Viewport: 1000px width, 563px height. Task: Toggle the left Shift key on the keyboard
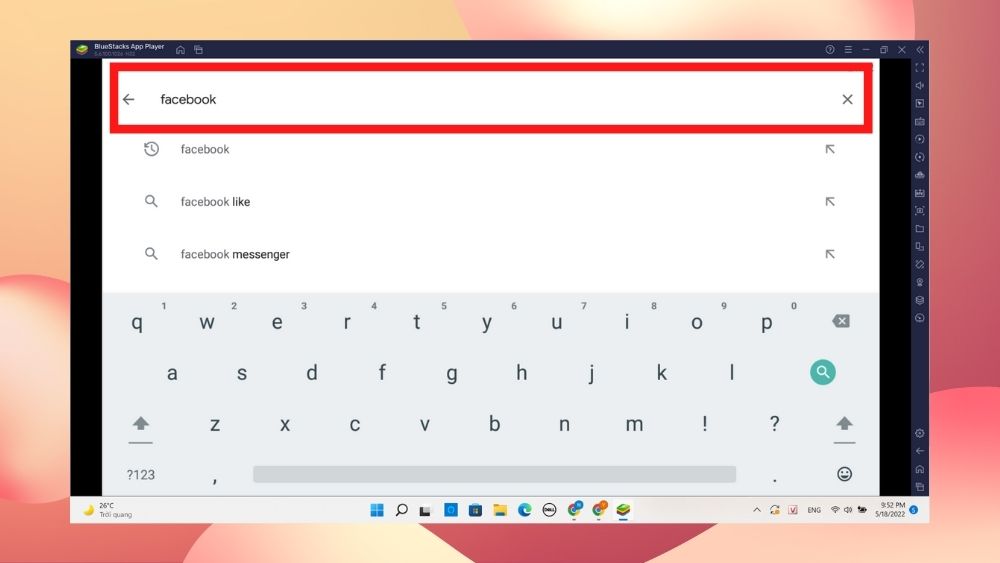[x=141, y=424]
